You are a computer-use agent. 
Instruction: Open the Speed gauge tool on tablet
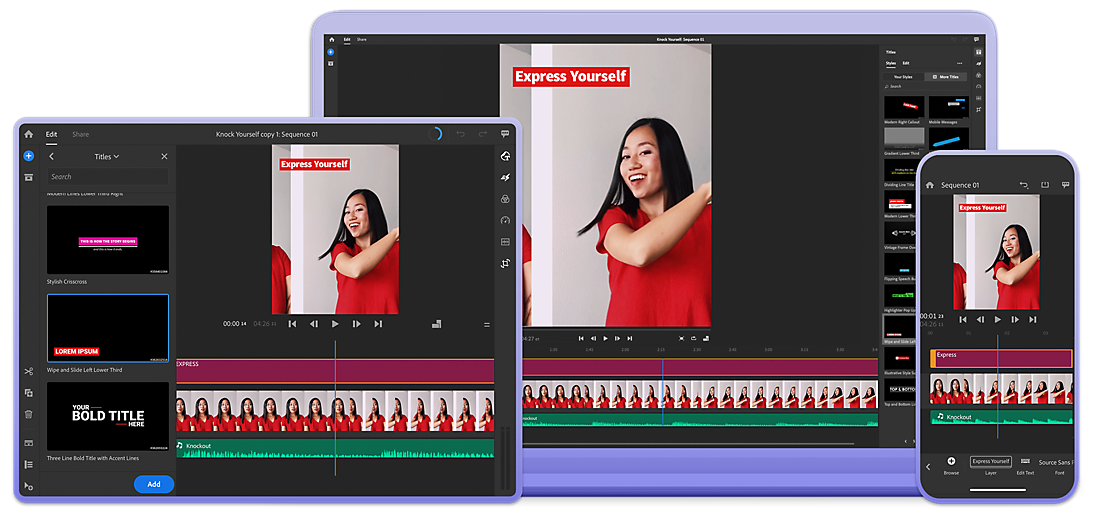(x=506, y=221)
